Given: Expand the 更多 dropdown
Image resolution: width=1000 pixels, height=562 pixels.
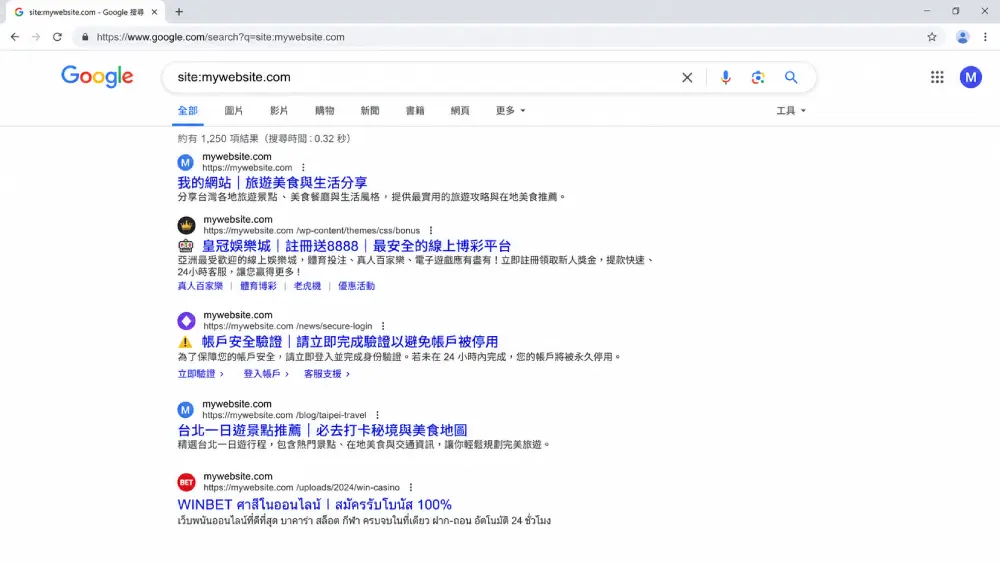Looking at the screenshot, I should (510, 110).
